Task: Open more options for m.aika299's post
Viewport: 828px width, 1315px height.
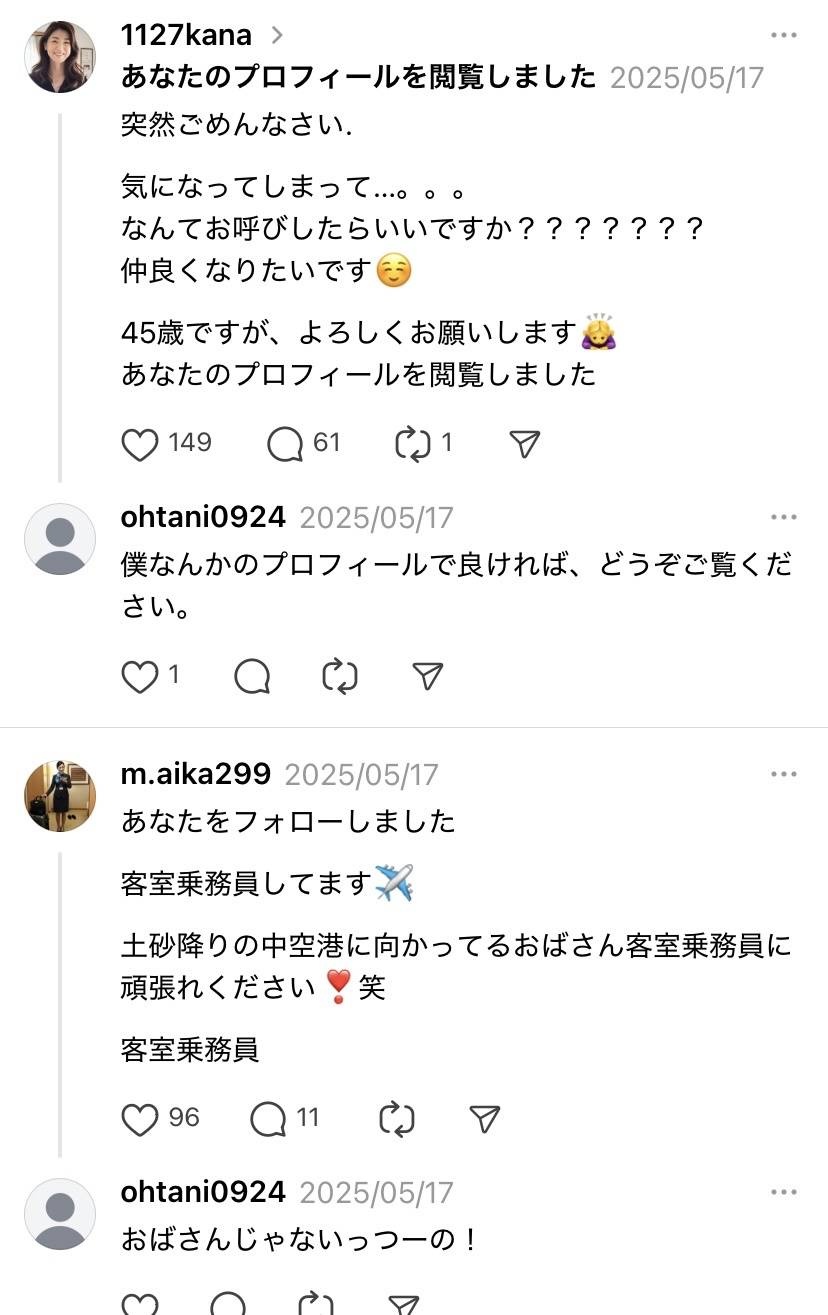Action: click(784, 775)
